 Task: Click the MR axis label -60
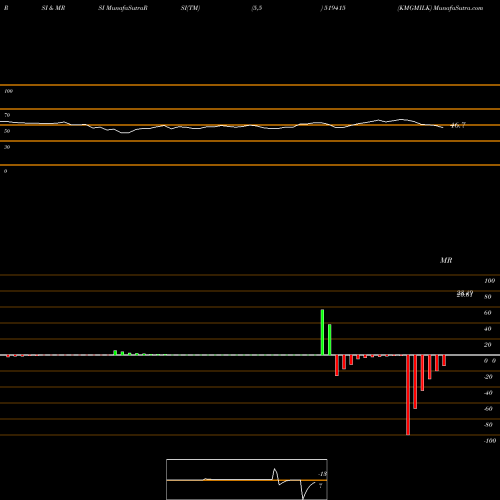pos(488,409)
